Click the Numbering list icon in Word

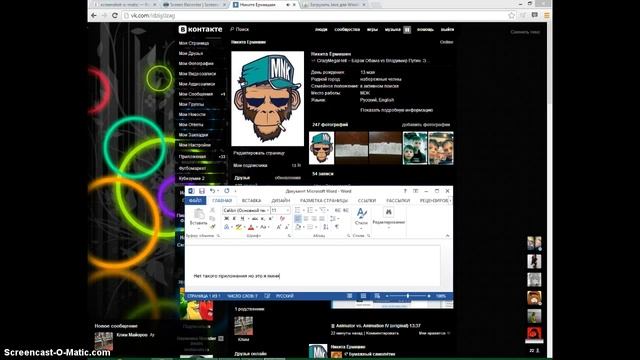310,210
